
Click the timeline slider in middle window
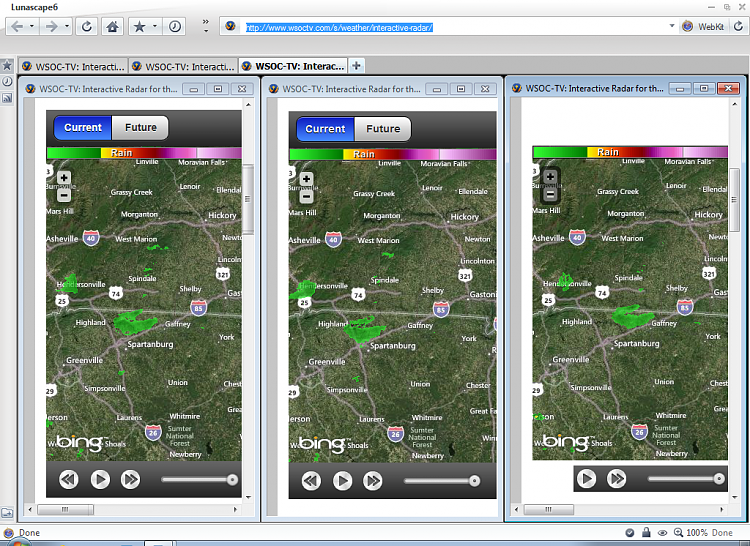pyautogui.click(x=442, y=481)
